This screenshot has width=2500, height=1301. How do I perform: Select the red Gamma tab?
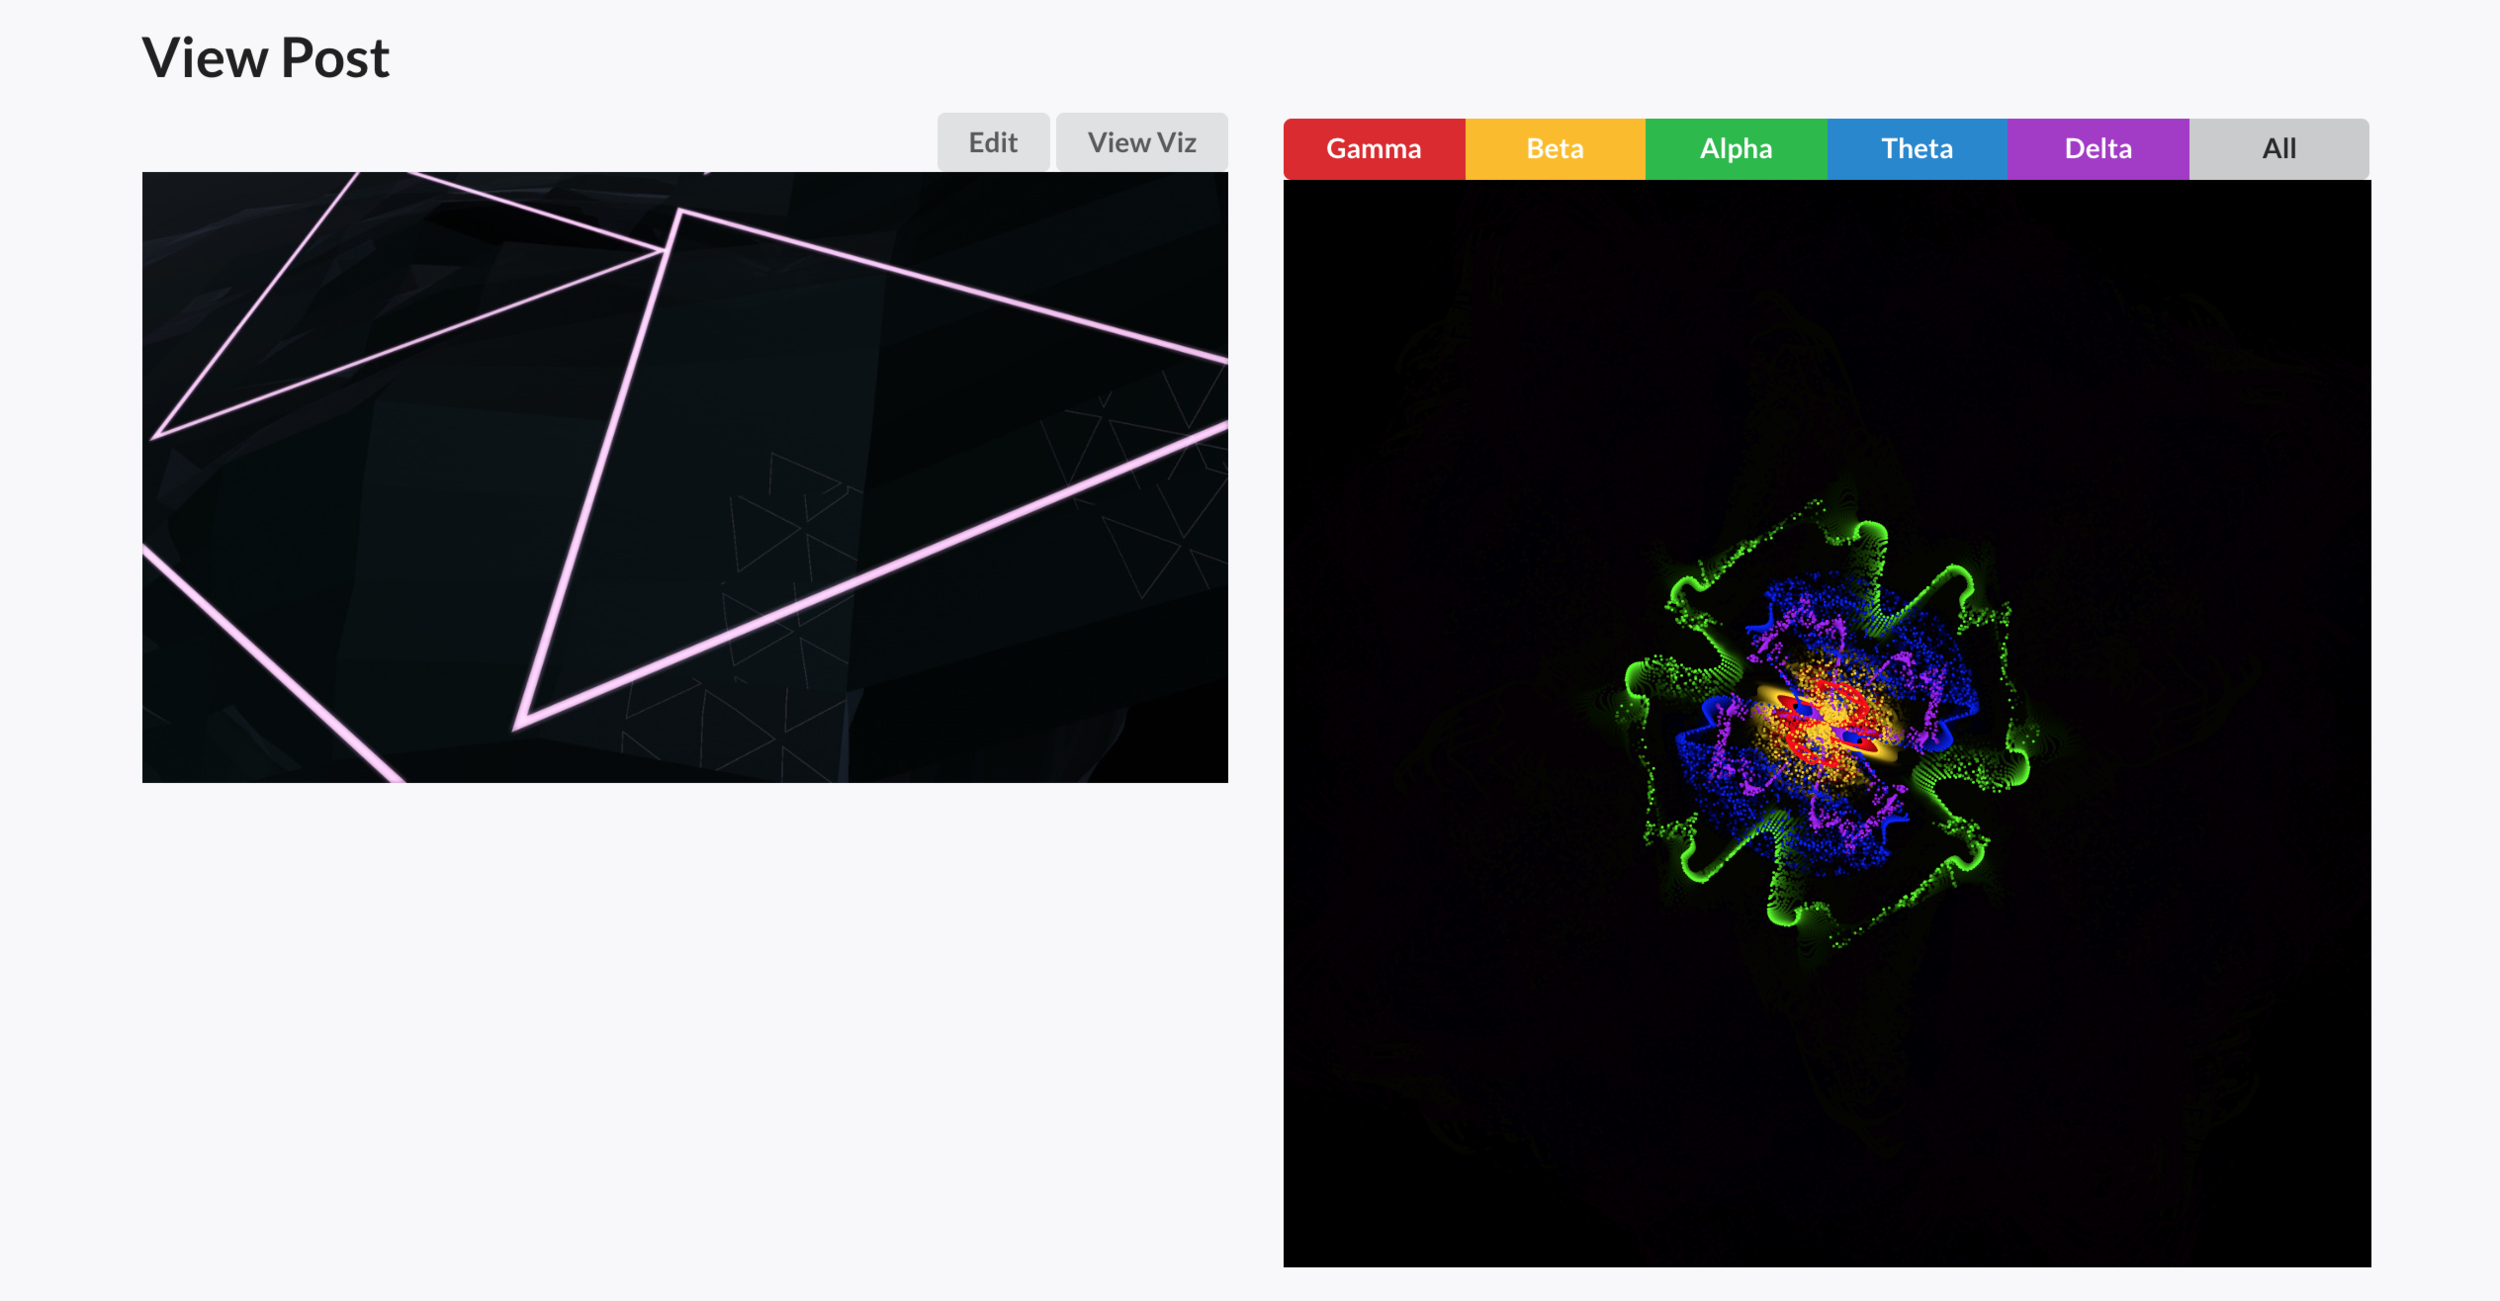1374,149
